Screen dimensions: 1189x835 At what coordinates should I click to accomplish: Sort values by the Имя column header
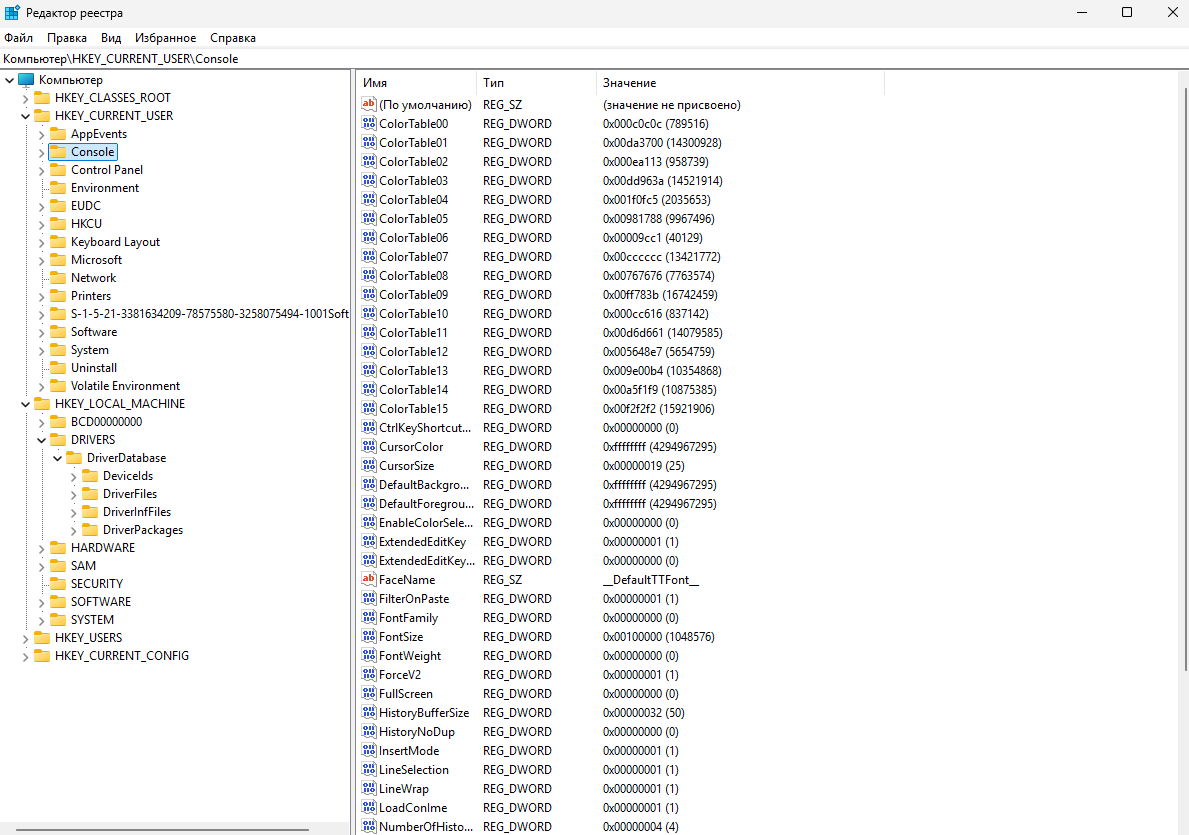[x=416, y=83]
